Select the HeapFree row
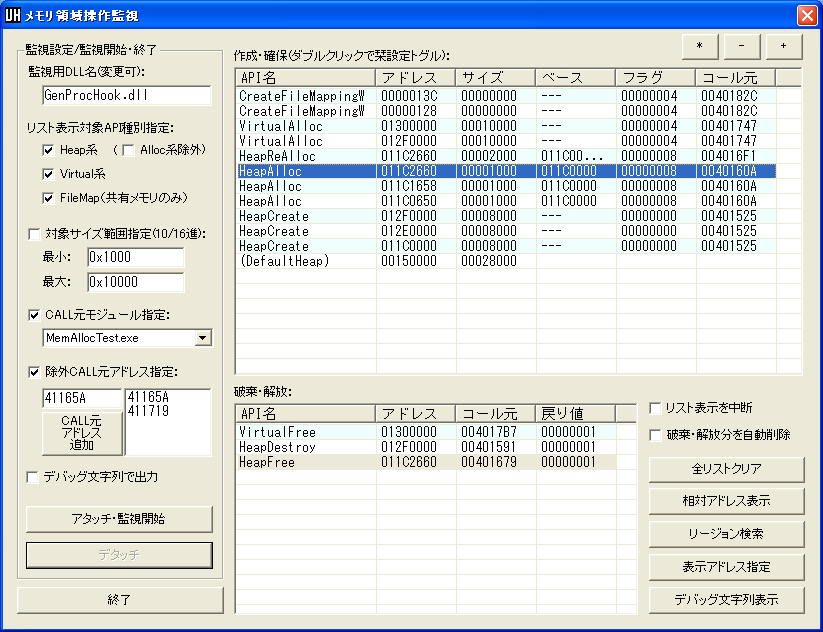Screen dimensions: 823x632 [x=426, y=462]
